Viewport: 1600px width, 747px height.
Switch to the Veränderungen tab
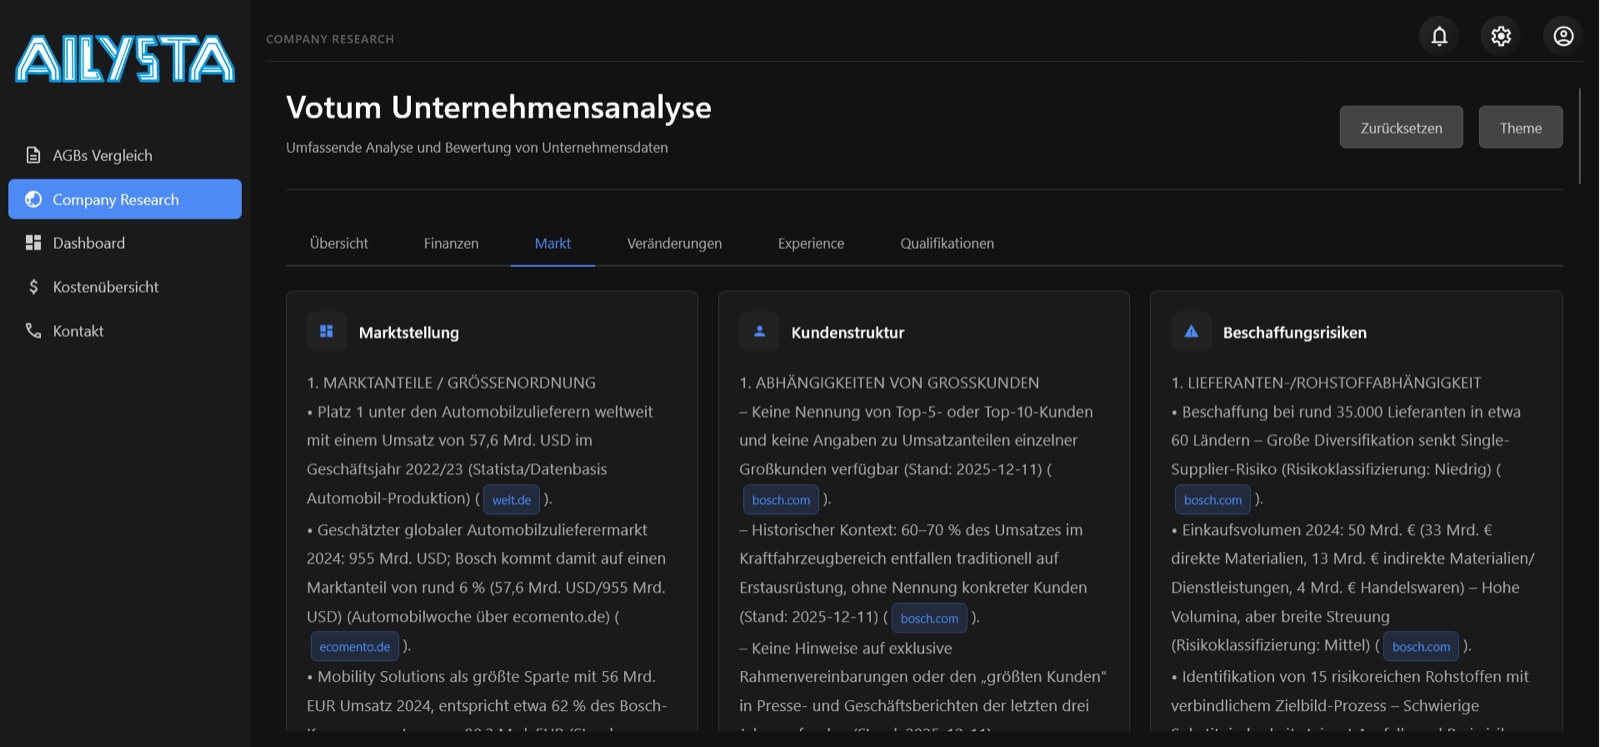coord(674,243)
